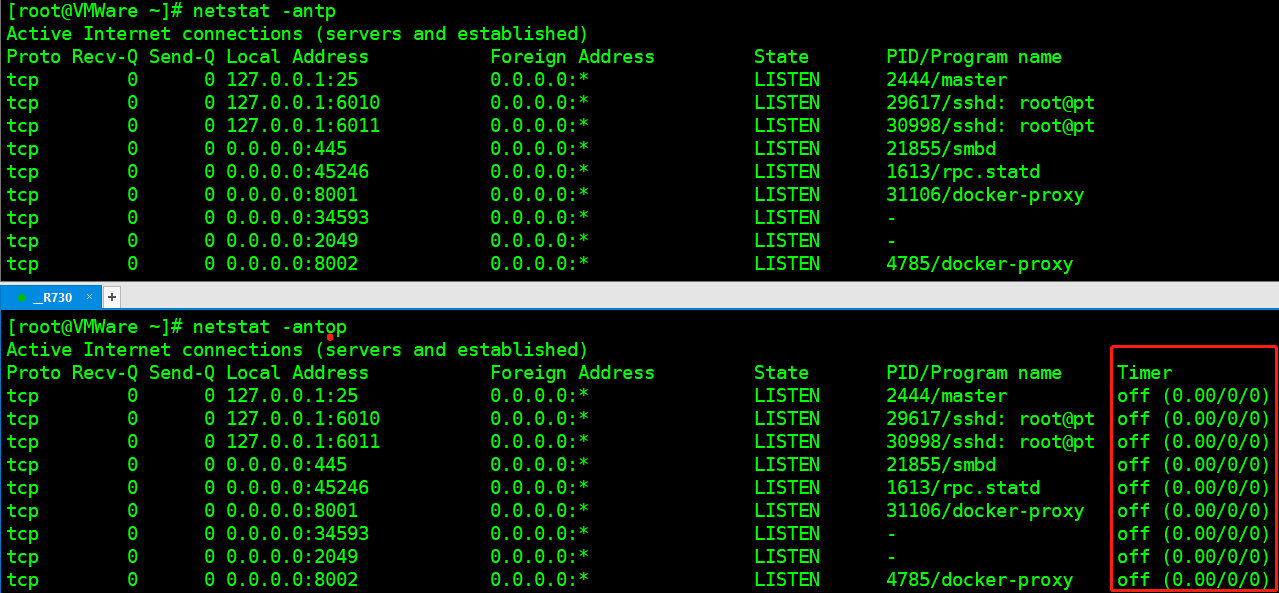The height and width of the screenshot is (593, 1279).
Task: Select 4785/docker-proxy in the upper terminal
Action: pyautogui.click(x=979, y=264)
